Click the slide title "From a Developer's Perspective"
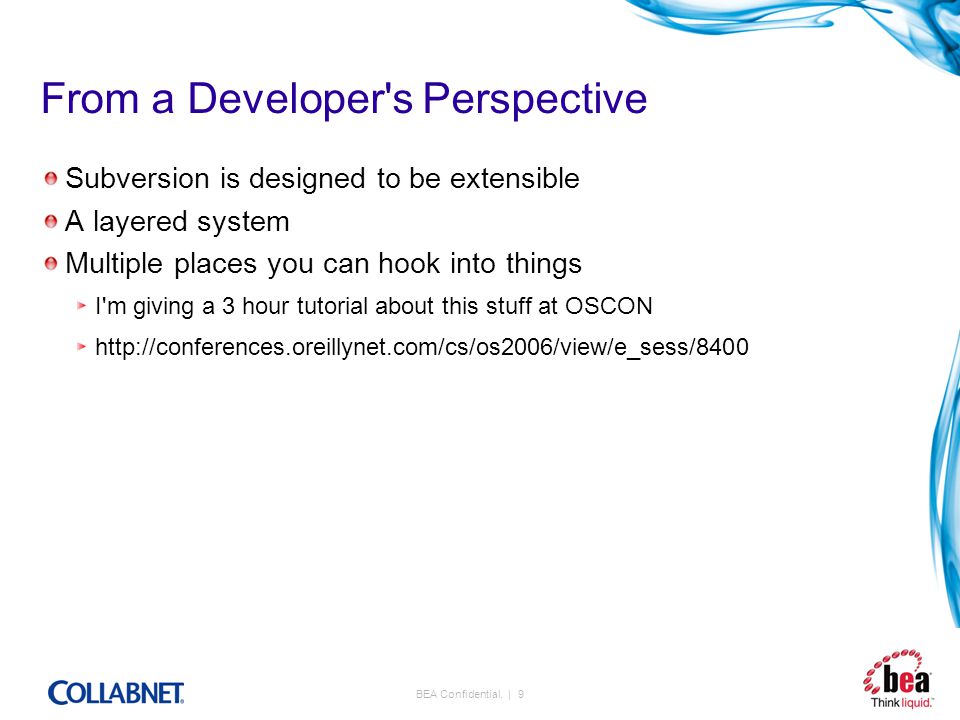 click(x=344, y=99)
